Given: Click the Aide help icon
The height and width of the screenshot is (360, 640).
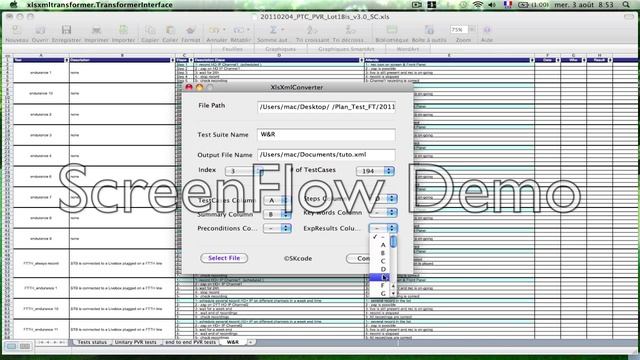Looking at the screenshot, I should click(487, 30).
